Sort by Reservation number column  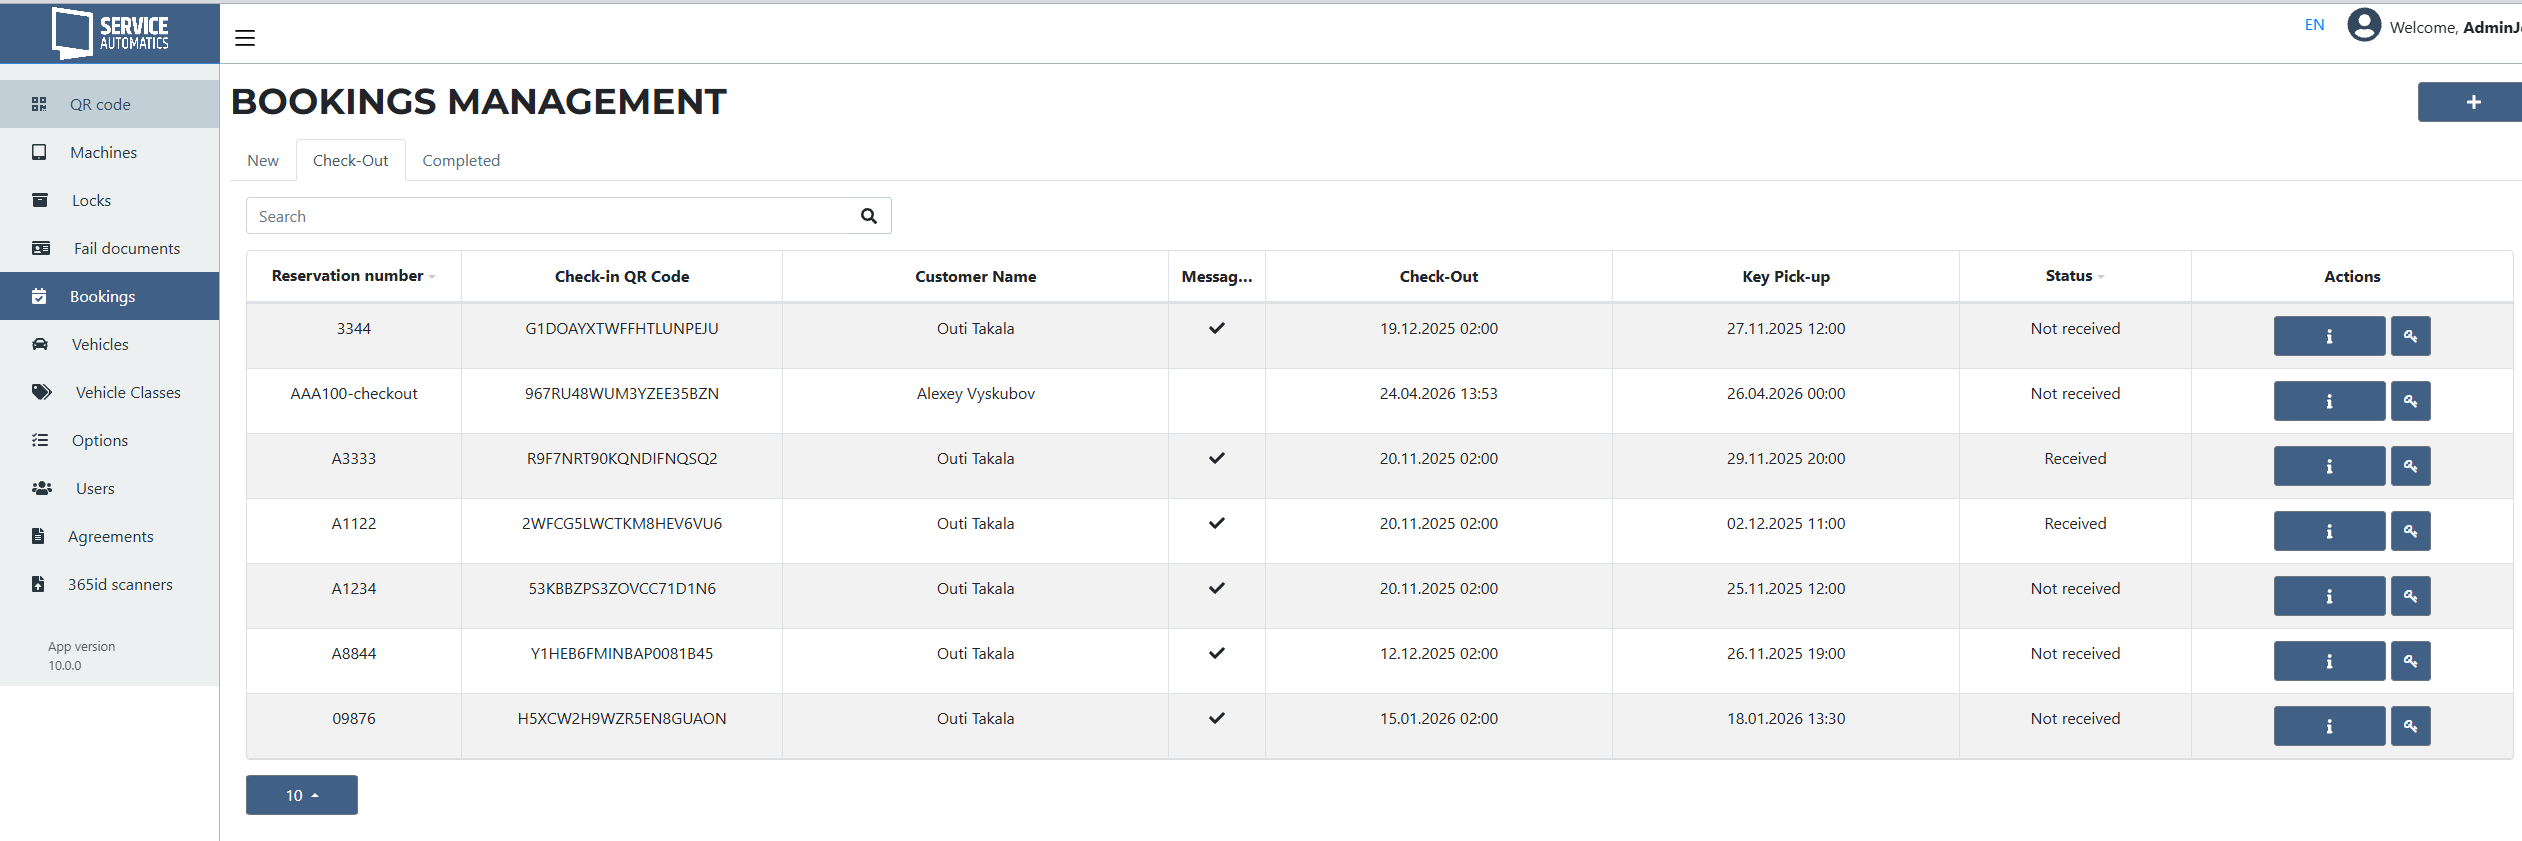coord(353,276)
